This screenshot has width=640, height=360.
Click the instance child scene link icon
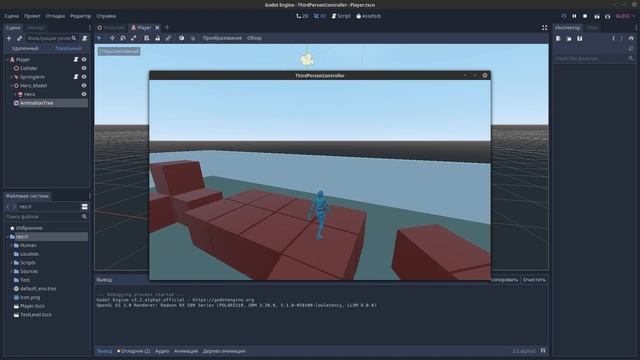pyautogui.click(x=19, y=38)
